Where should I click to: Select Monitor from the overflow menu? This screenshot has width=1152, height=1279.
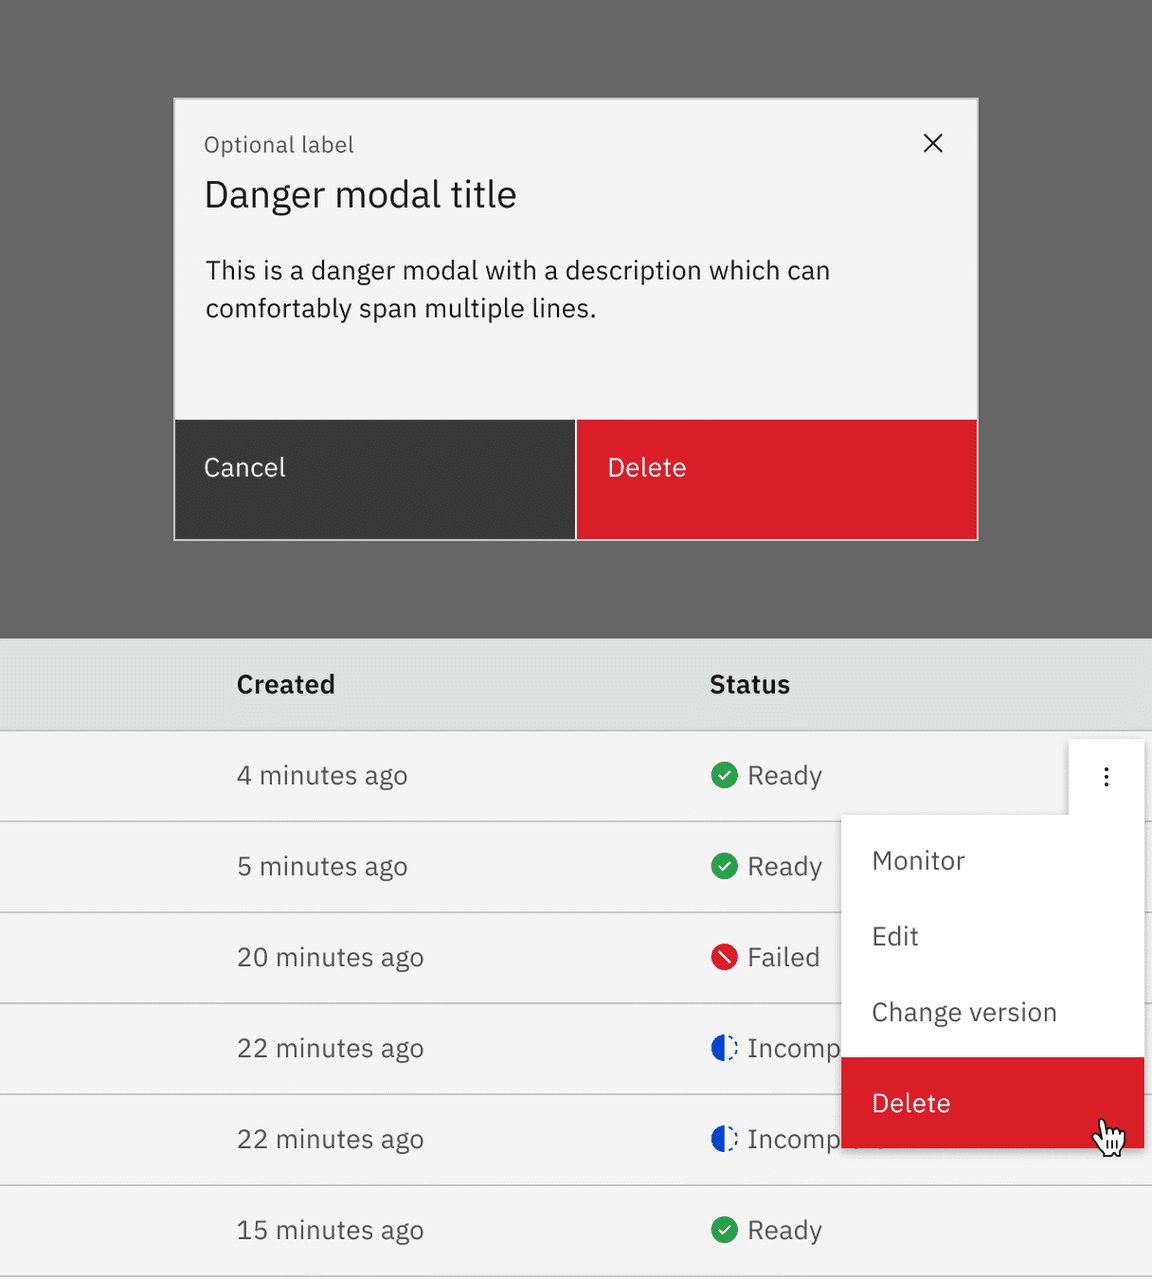point(917,860)
